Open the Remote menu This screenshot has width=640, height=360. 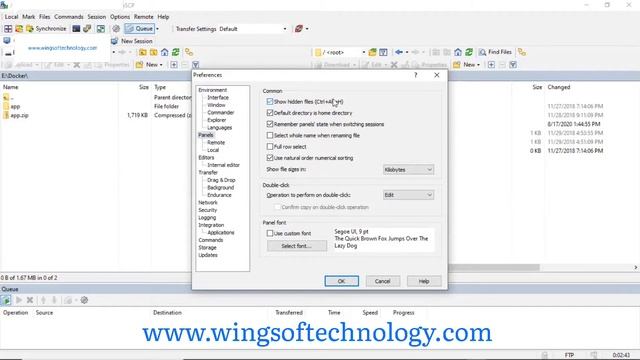point(144,17)
